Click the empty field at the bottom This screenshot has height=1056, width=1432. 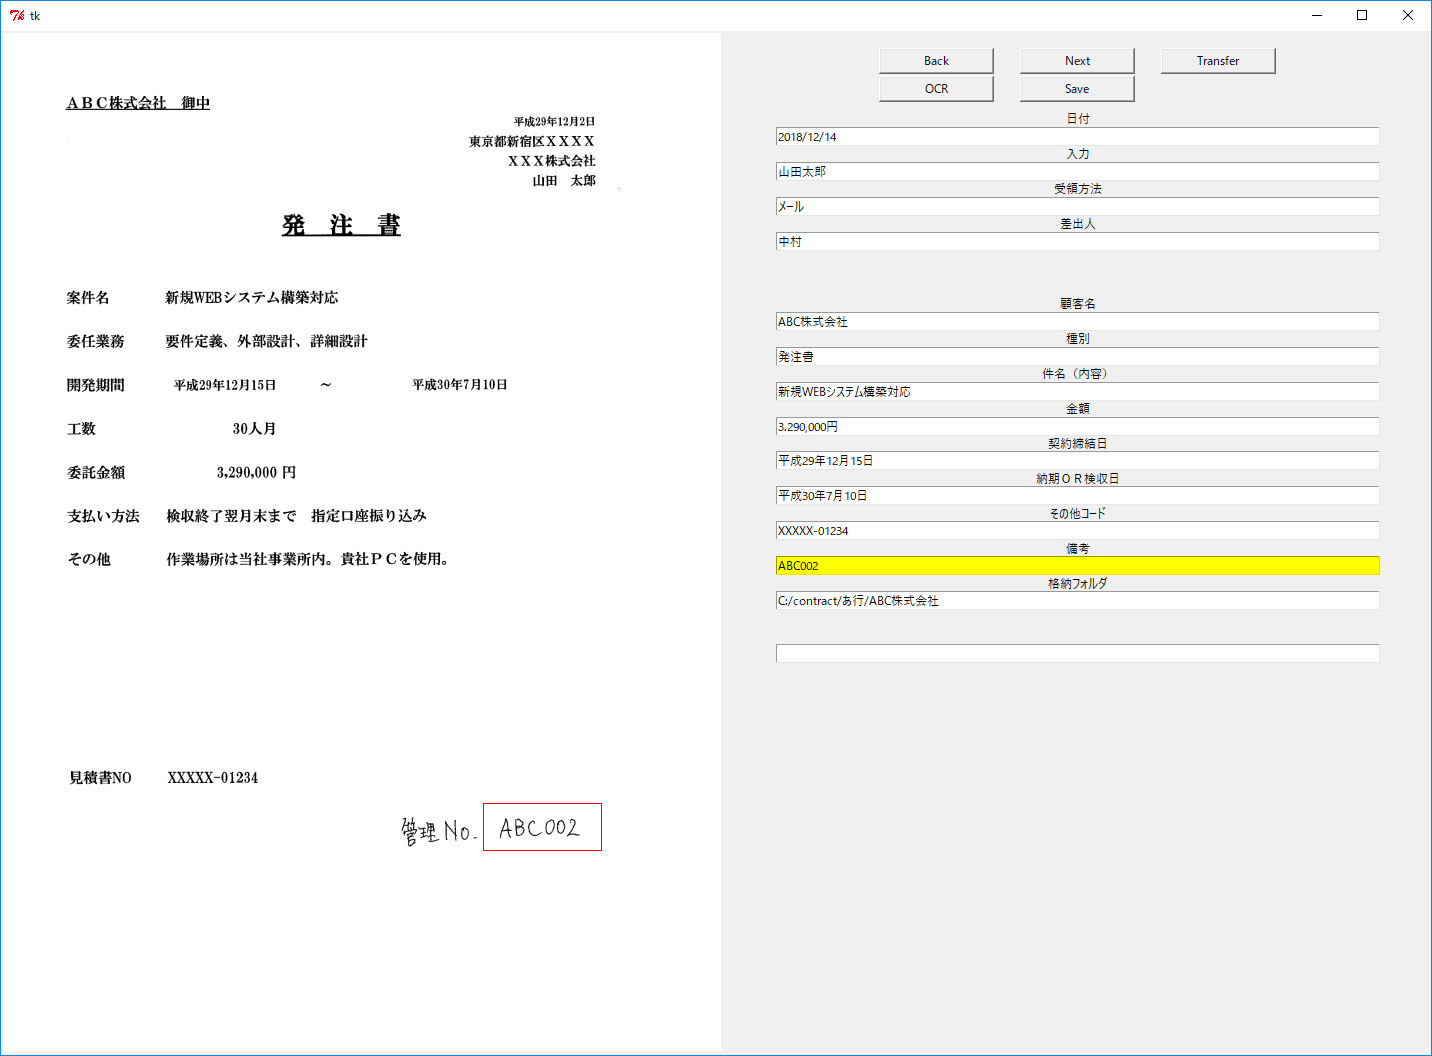click(1077, 653)
